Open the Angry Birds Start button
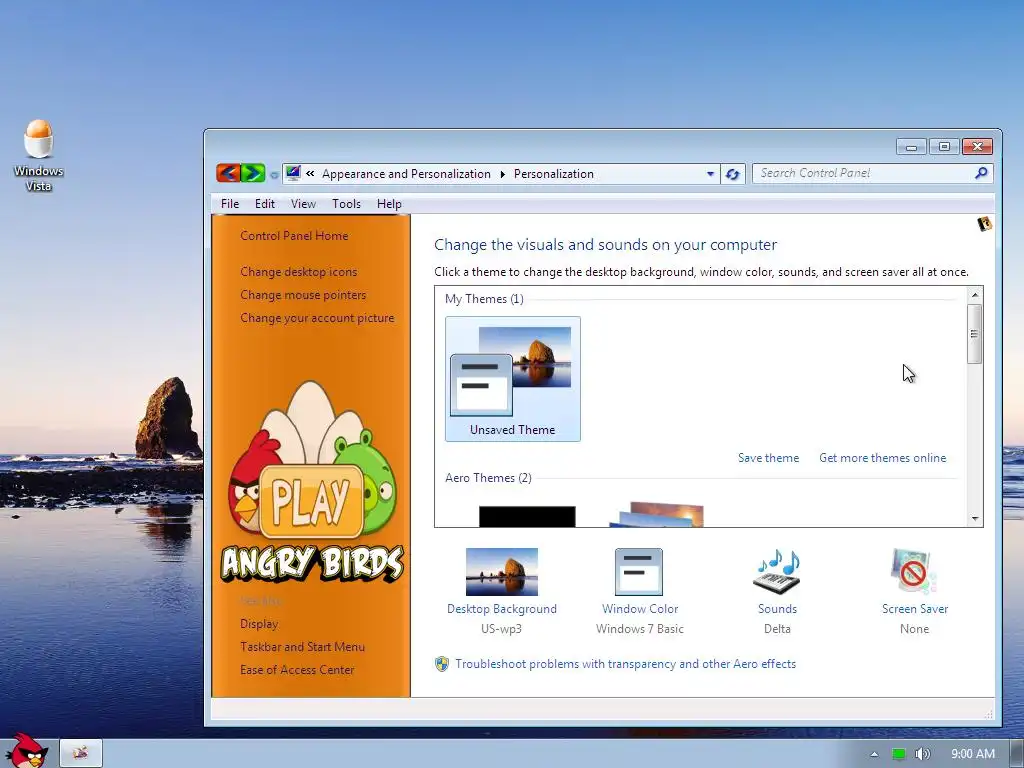Screen dimensions: 1024x768 [x=25, y=751]
